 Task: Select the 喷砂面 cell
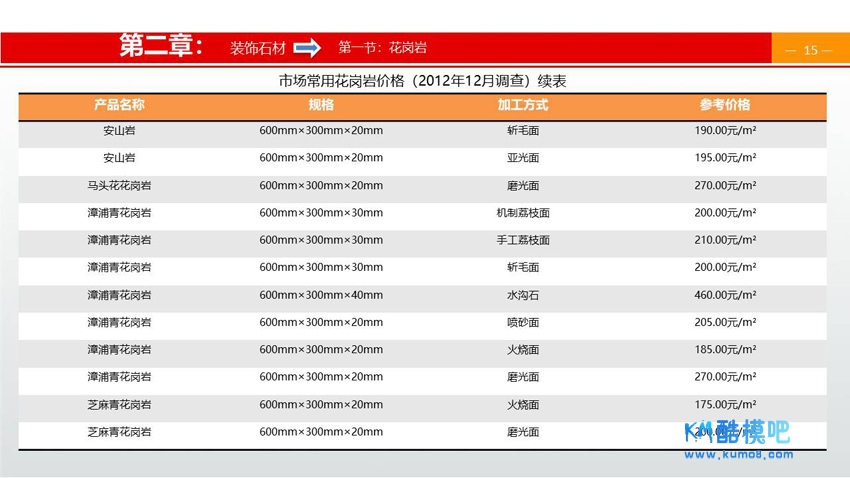point(523,322)
